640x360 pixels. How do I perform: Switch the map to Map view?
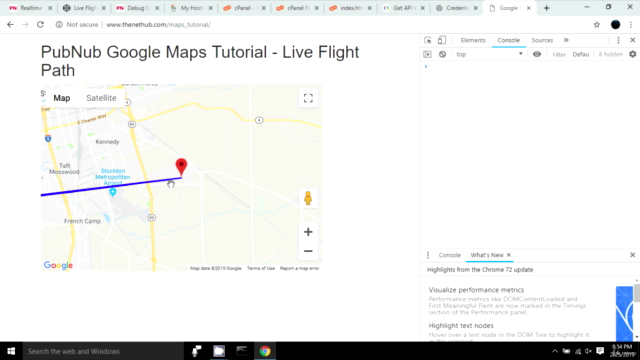(x=62, y=98)
